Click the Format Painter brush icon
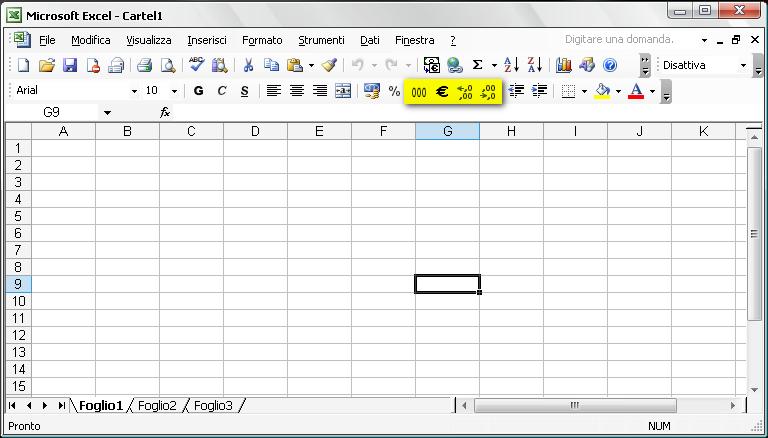 tap(329, 65)
